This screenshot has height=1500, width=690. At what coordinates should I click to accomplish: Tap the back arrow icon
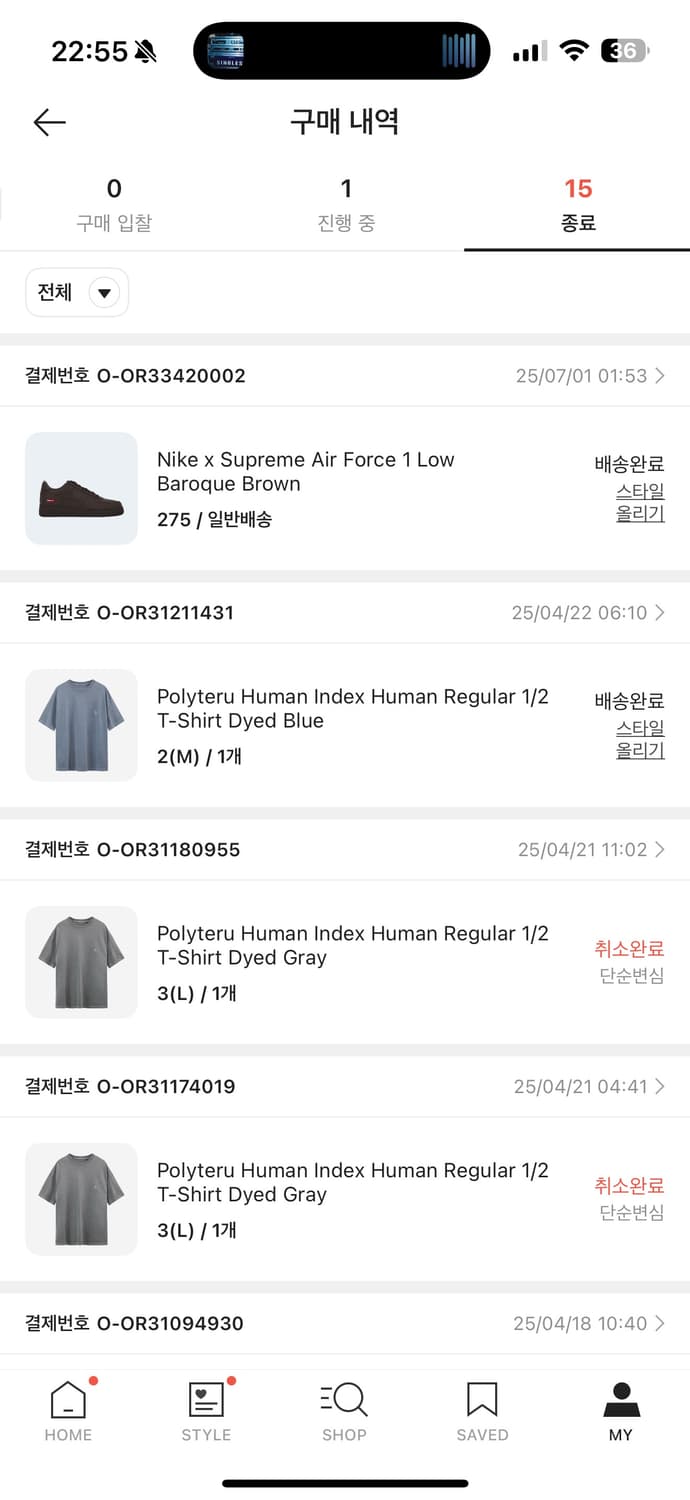49,122
